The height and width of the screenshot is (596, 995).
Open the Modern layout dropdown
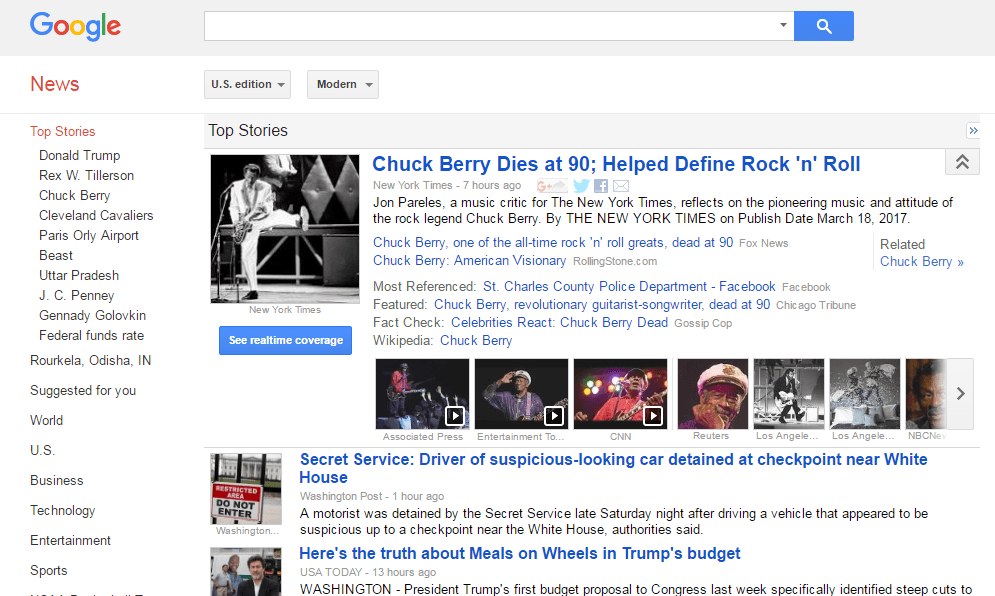[342, 84]
